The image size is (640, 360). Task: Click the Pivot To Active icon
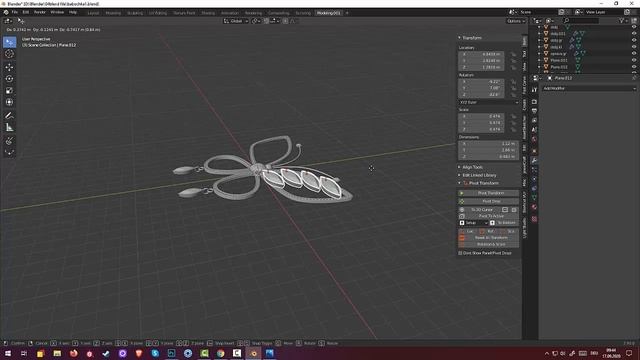(462, 216)
